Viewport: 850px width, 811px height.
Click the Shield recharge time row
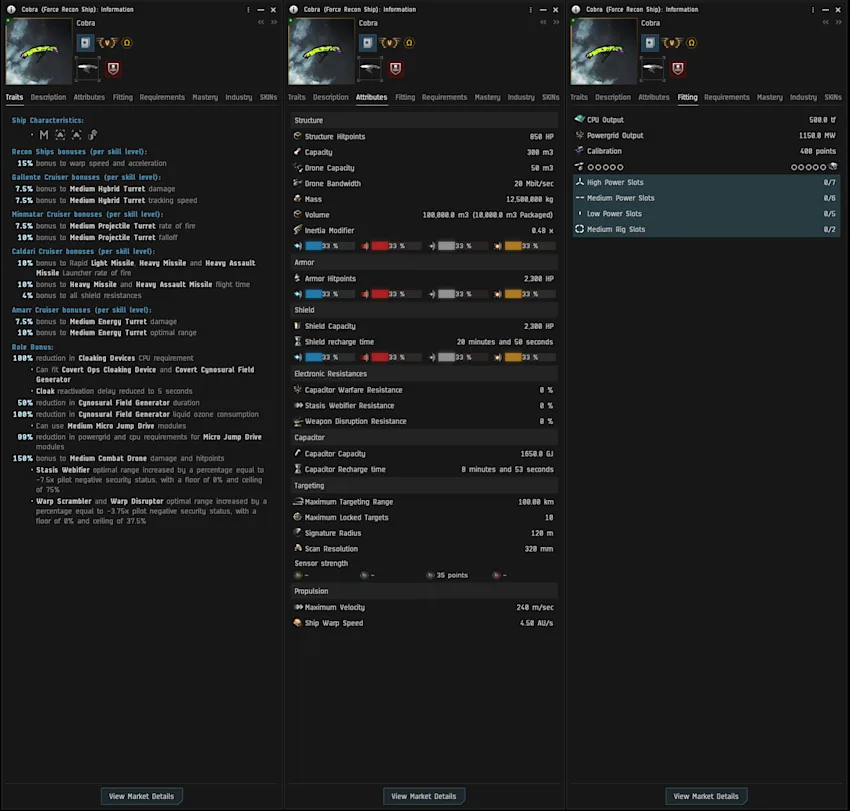tap(424, 342)
